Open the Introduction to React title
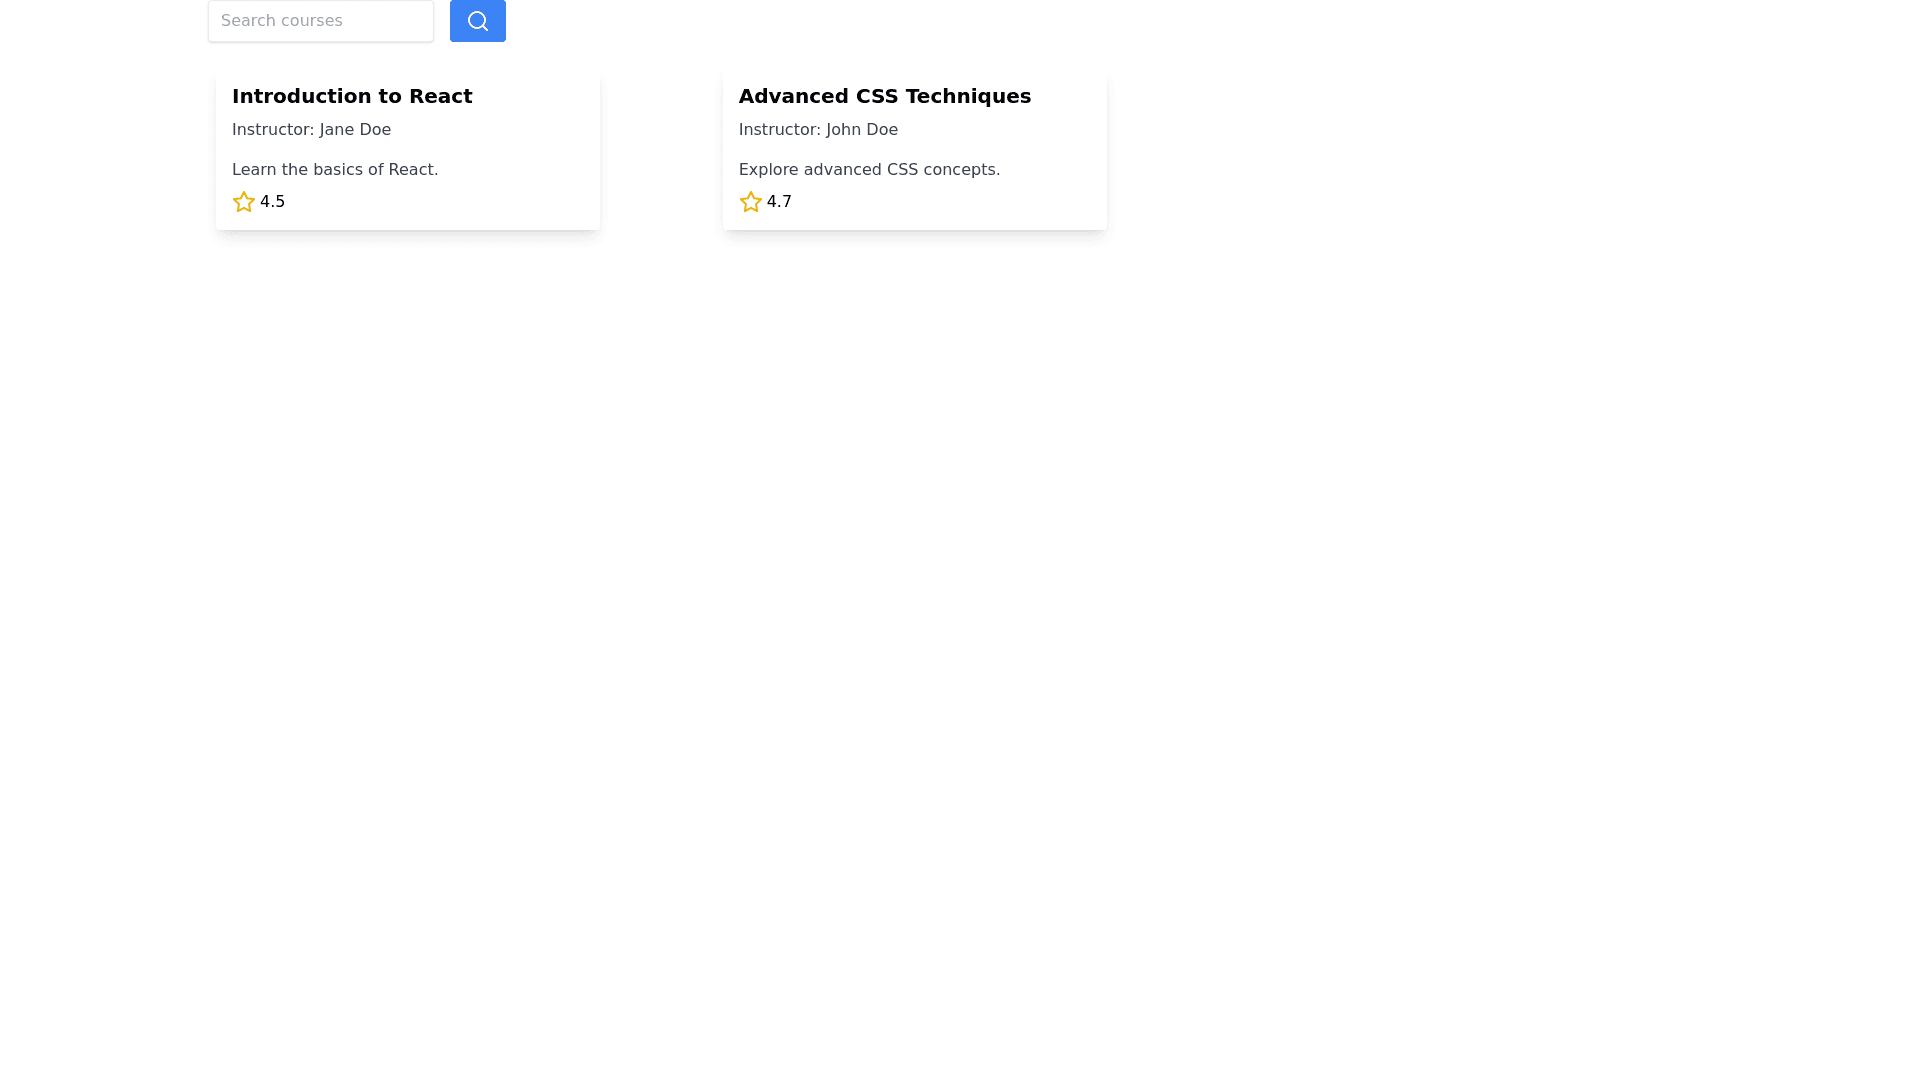This screenshot has height=1080, width=1920. [x=352, y=96]
